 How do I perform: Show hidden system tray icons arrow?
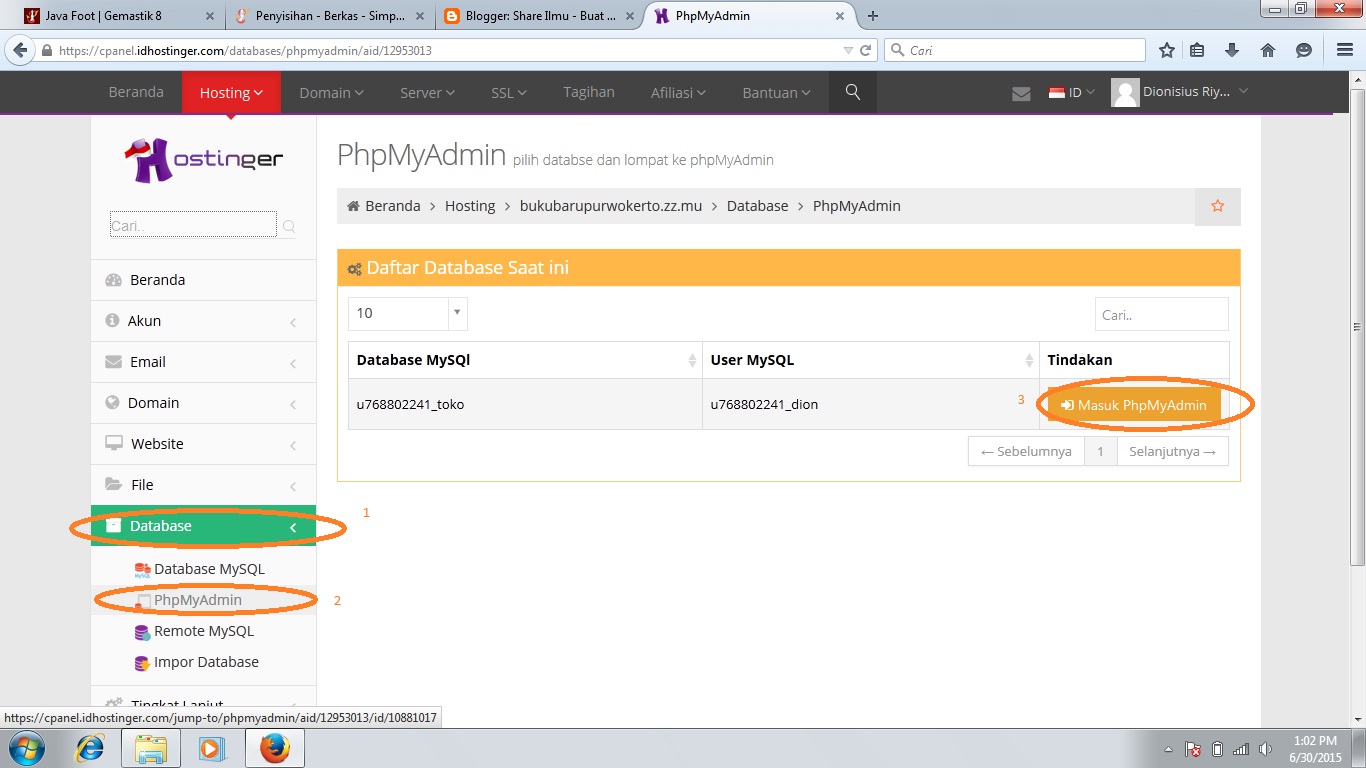pyautogui.click(x=1168, y=749)
